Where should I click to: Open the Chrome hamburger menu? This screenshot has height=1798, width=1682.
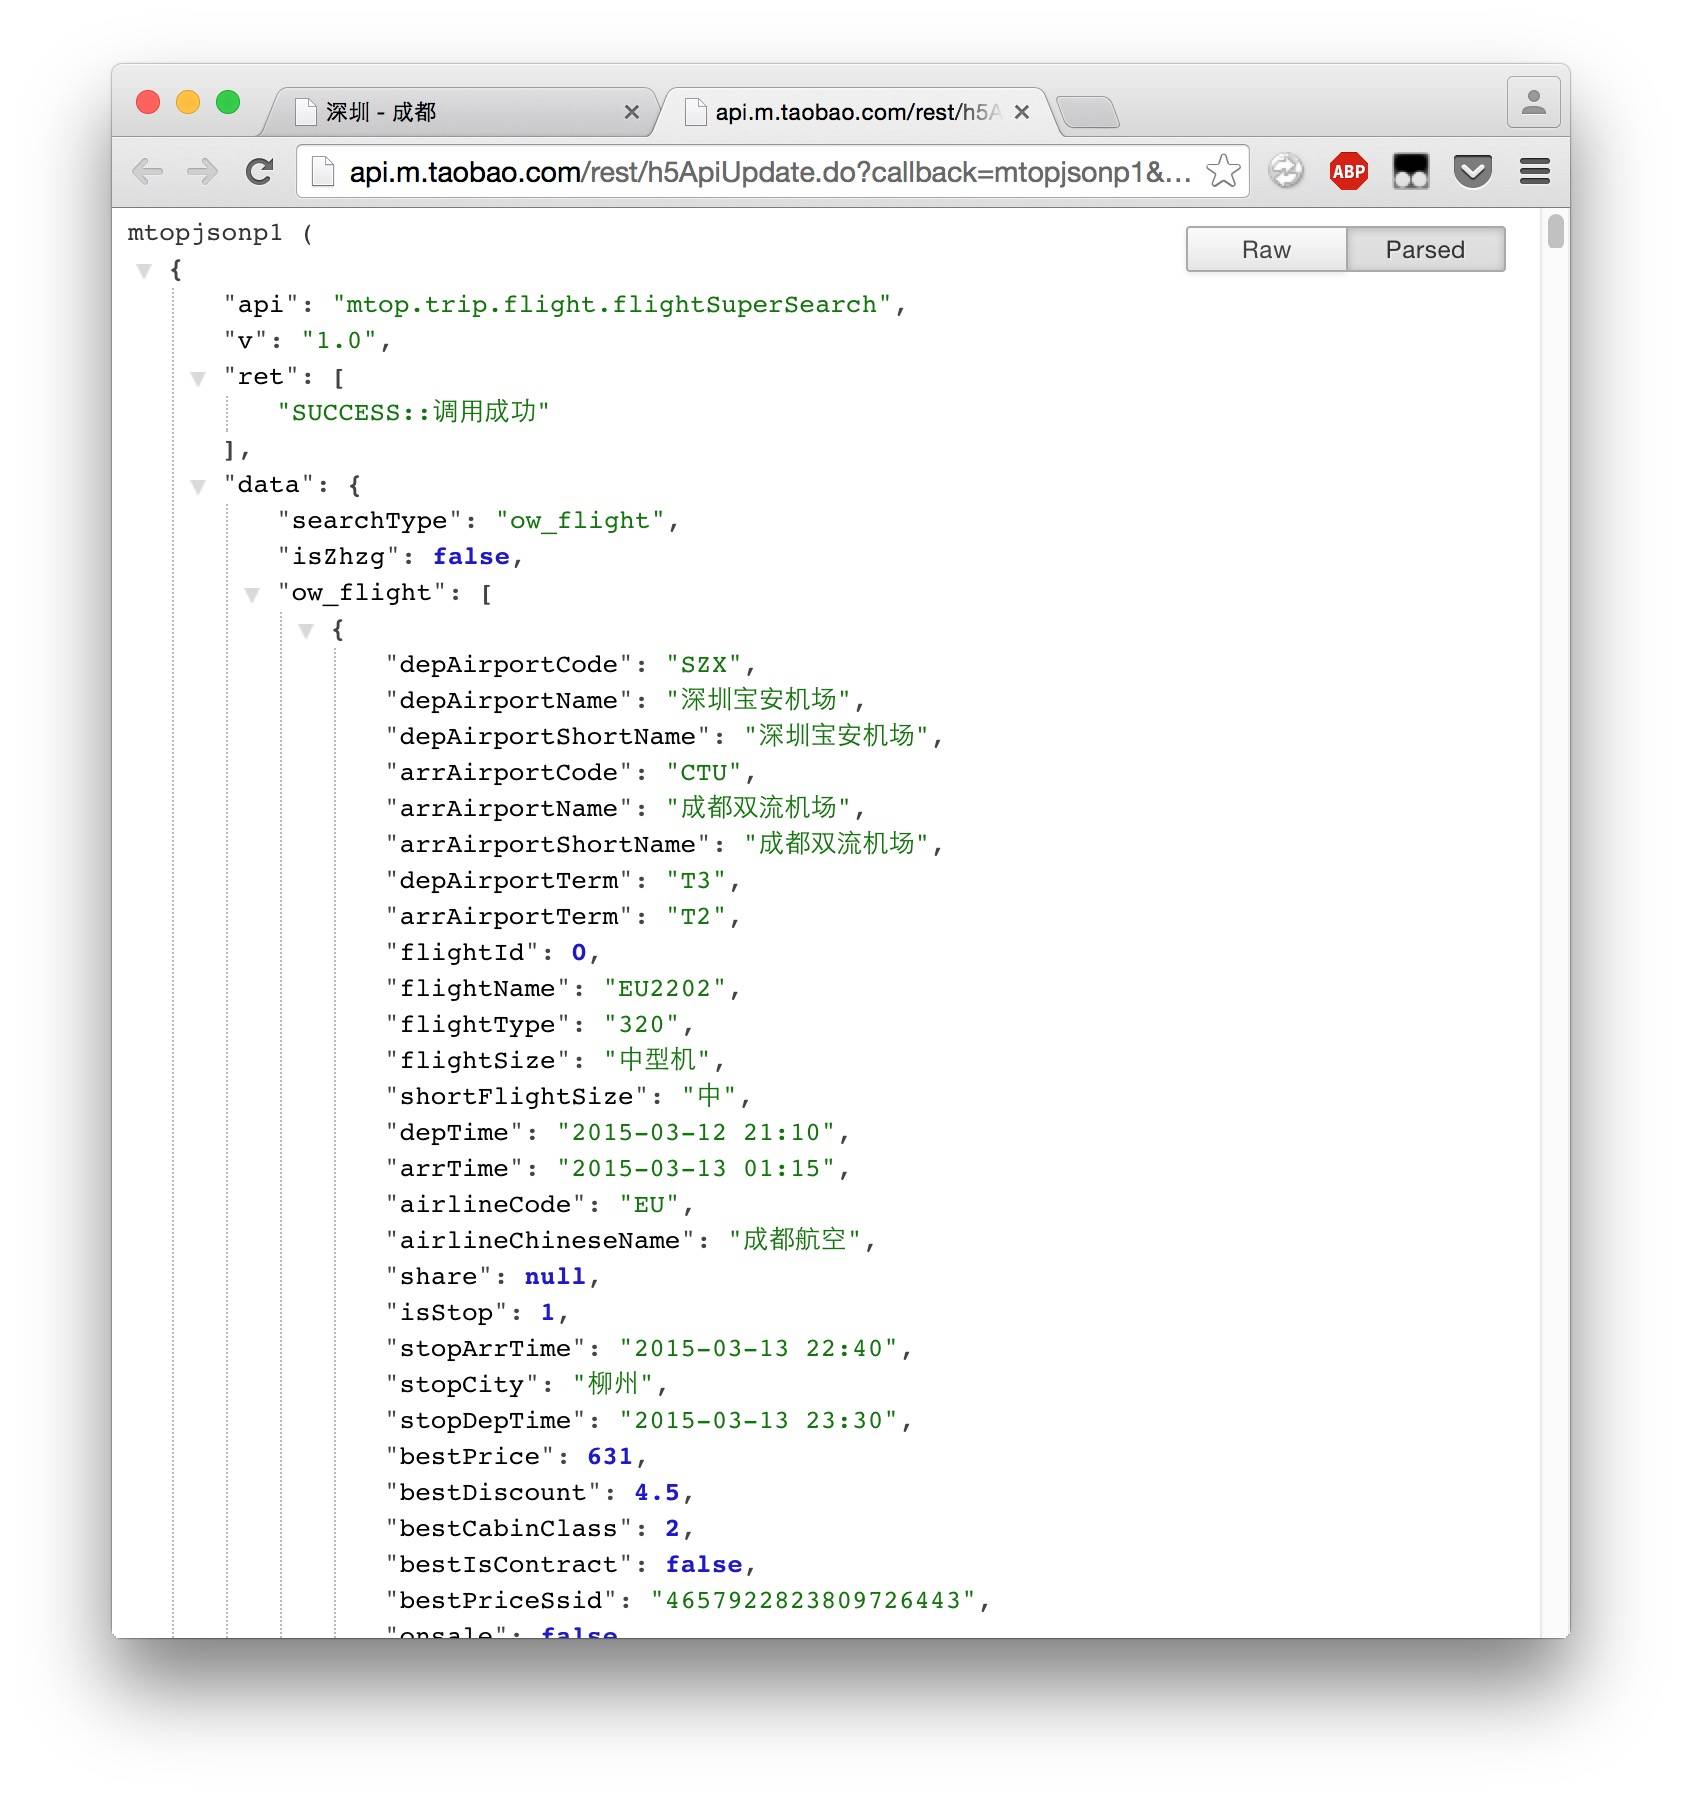[x=1534, y=172]
